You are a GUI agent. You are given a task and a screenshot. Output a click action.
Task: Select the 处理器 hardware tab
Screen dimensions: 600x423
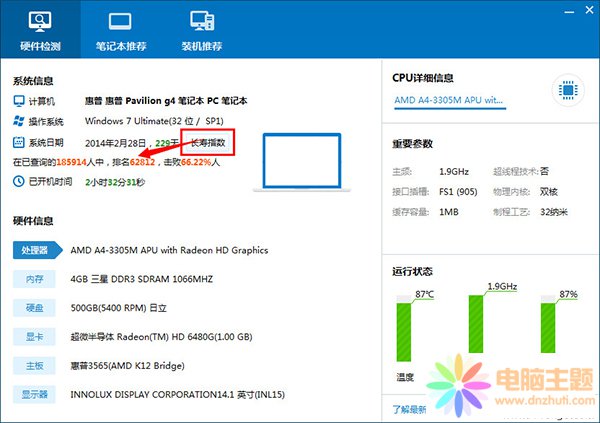36,249
